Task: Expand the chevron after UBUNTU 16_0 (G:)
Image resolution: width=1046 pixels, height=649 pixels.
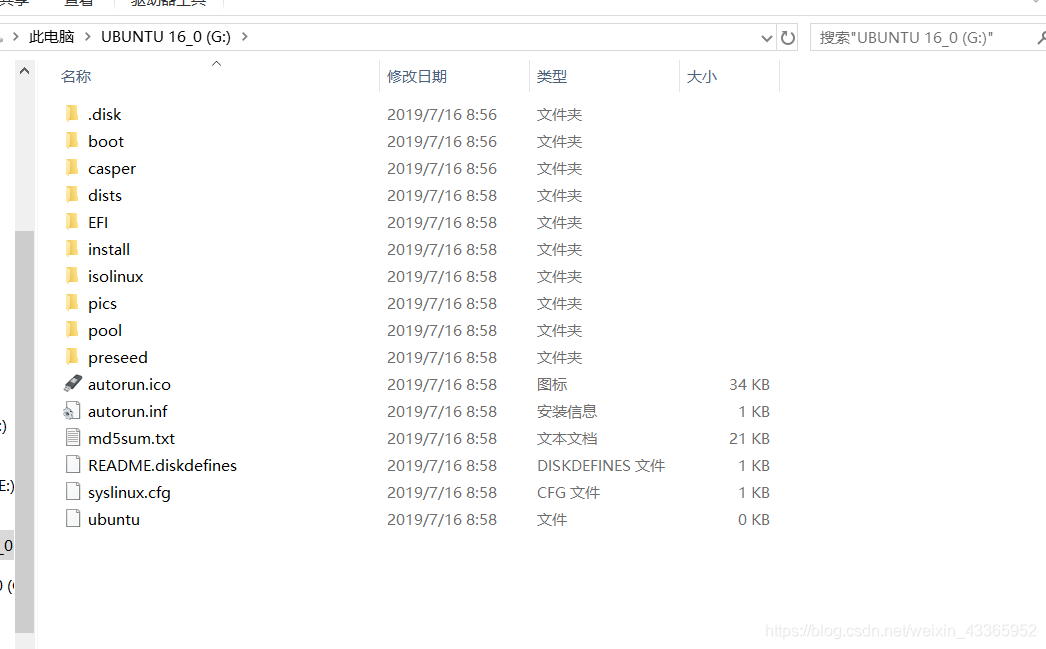Action: 245,37
